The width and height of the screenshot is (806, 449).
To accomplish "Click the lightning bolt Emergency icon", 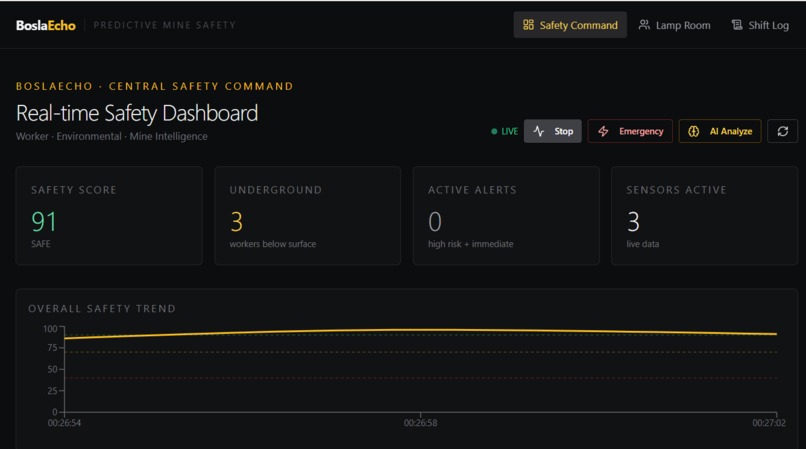I will point(603,131).
